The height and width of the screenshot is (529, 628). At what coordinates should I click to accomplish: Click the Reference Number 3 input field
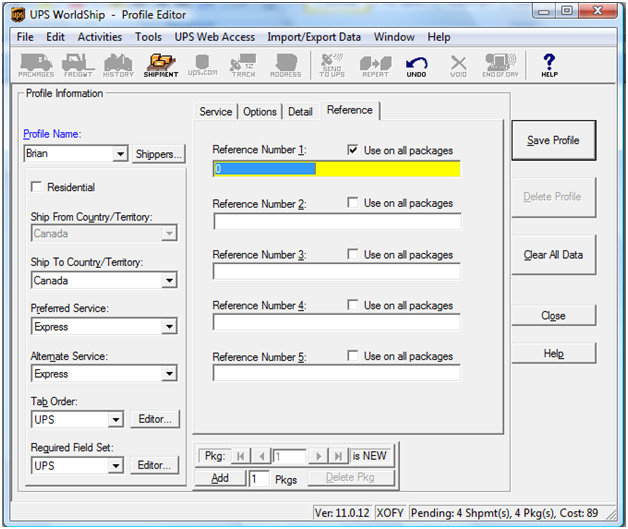(x=337, y=272)
